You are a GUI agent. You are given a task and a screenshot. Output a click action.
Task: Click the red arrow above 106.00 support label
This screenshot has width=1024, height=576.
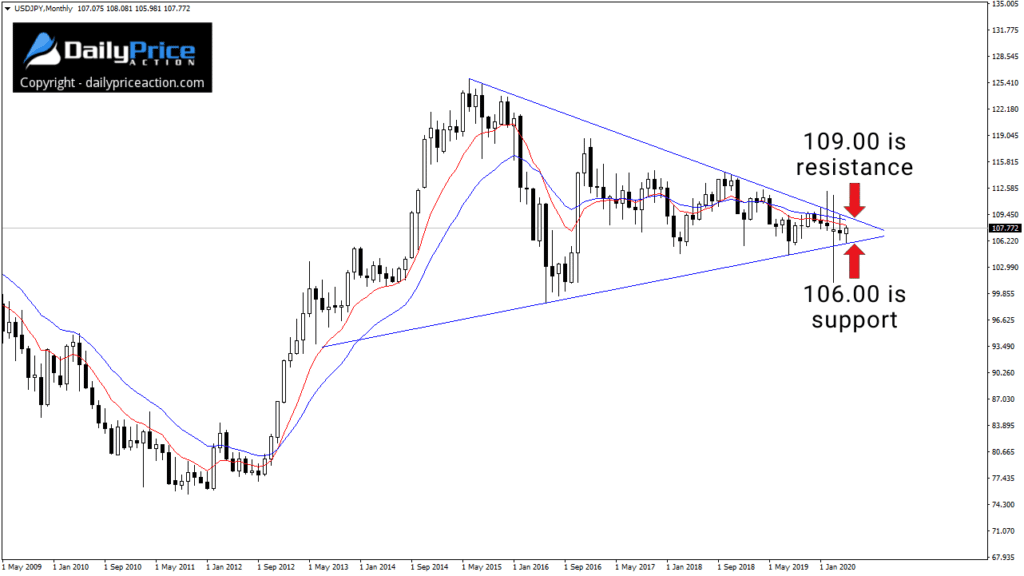click(x=856, y=264)
